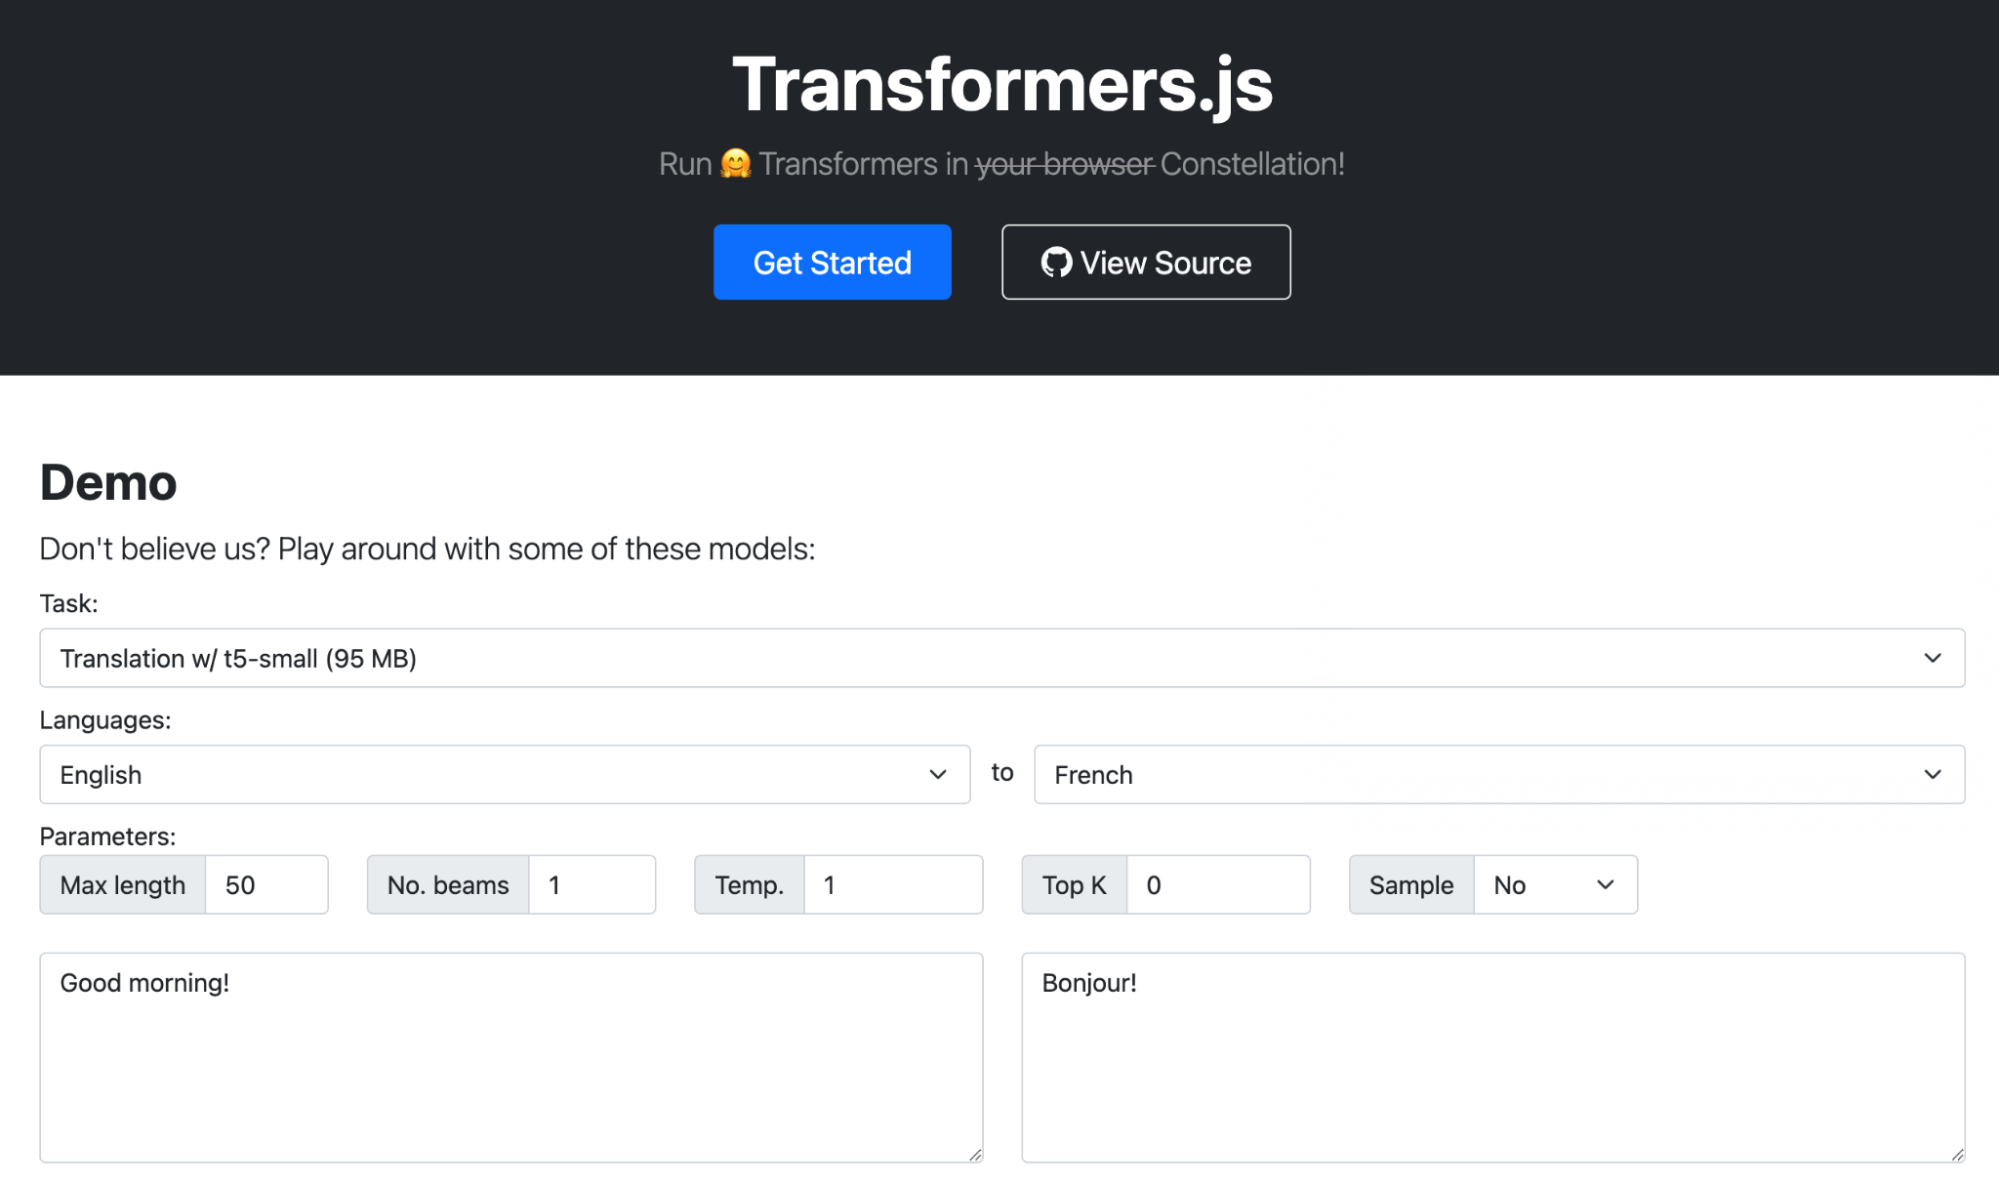Click the word 'to' between language dropdowns

tap(1002, 772)
